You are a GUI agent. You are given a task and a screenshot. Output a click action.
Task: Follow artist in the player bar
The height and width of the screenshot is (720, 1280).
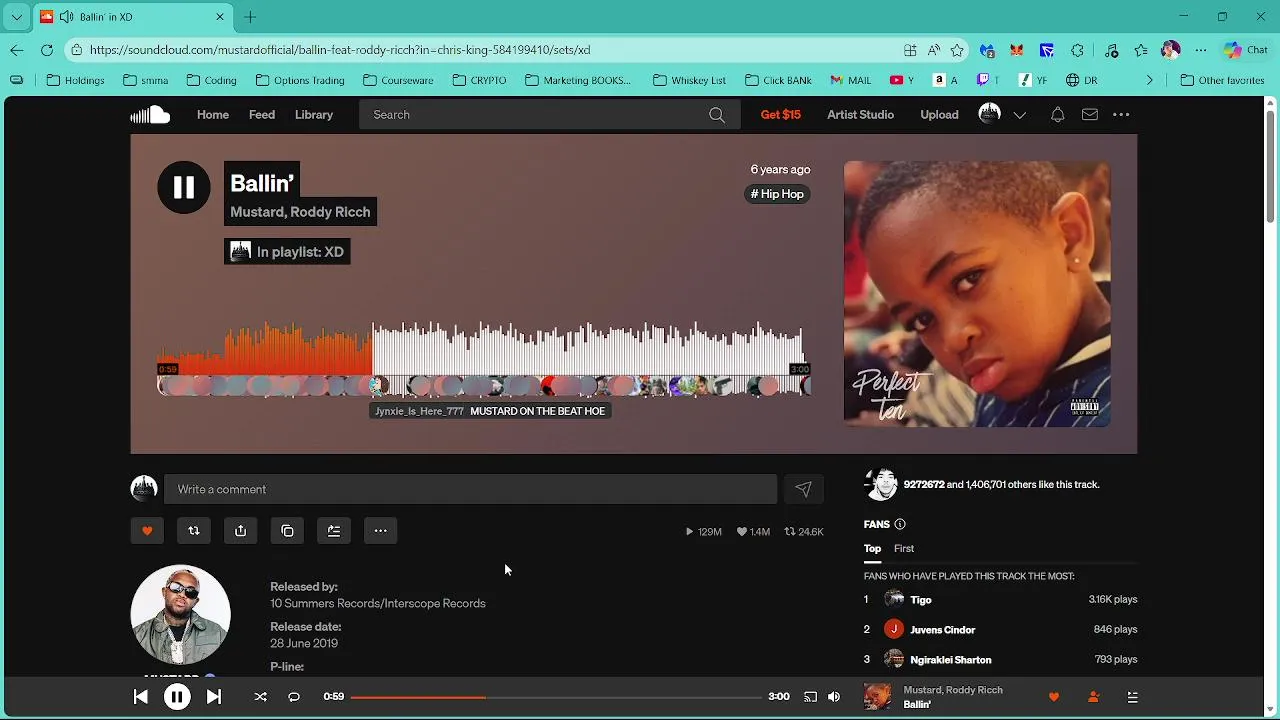(1093, 697)
